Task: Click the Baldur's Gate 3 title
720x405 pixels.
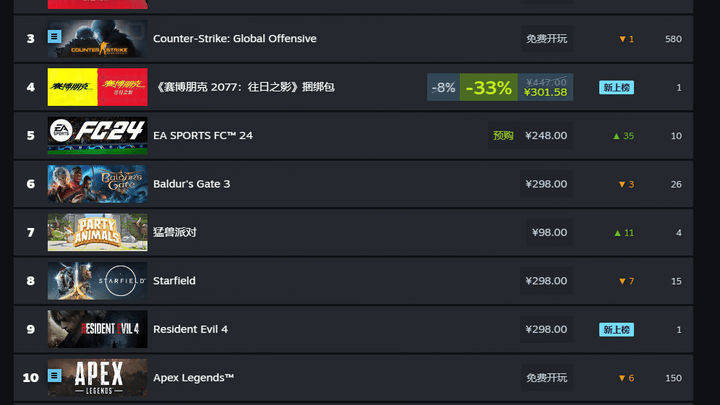Action: pyautogui.click(x=191, y=184)
